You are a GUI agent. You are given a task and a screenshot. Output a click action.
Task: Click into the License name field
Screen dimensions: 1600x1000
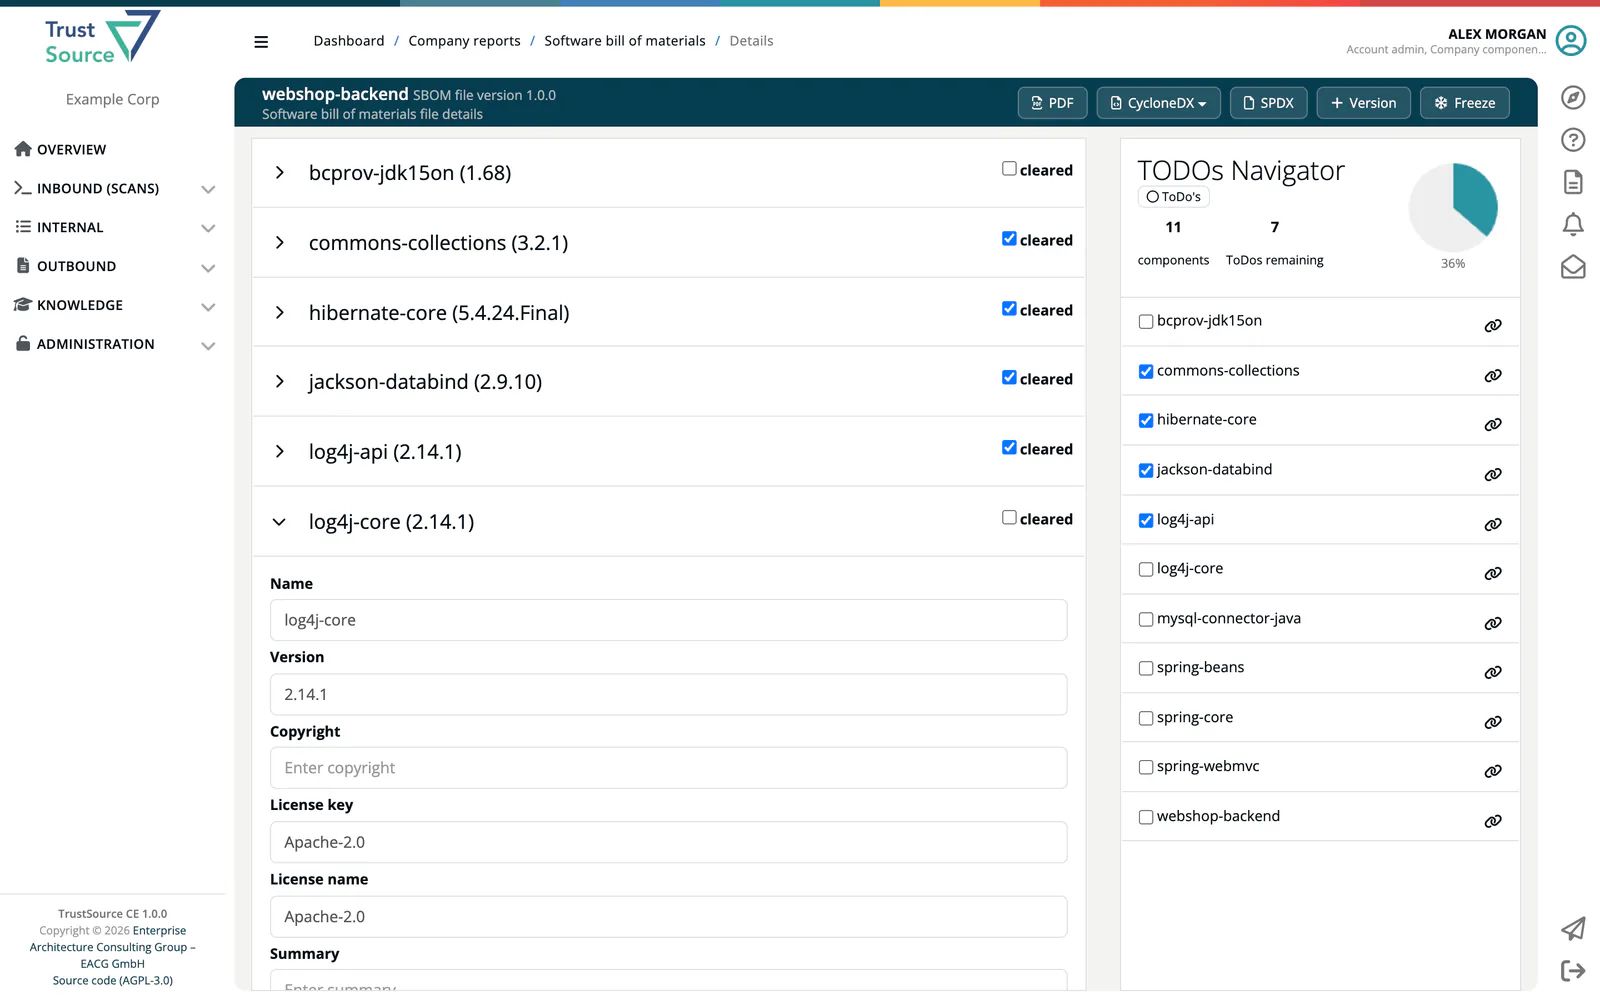coord(668,917)
